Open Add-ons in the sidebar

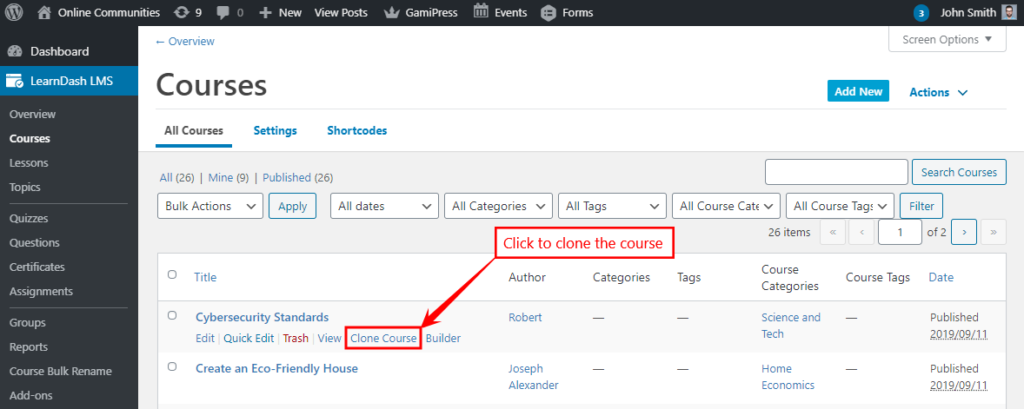click(31, 395)
